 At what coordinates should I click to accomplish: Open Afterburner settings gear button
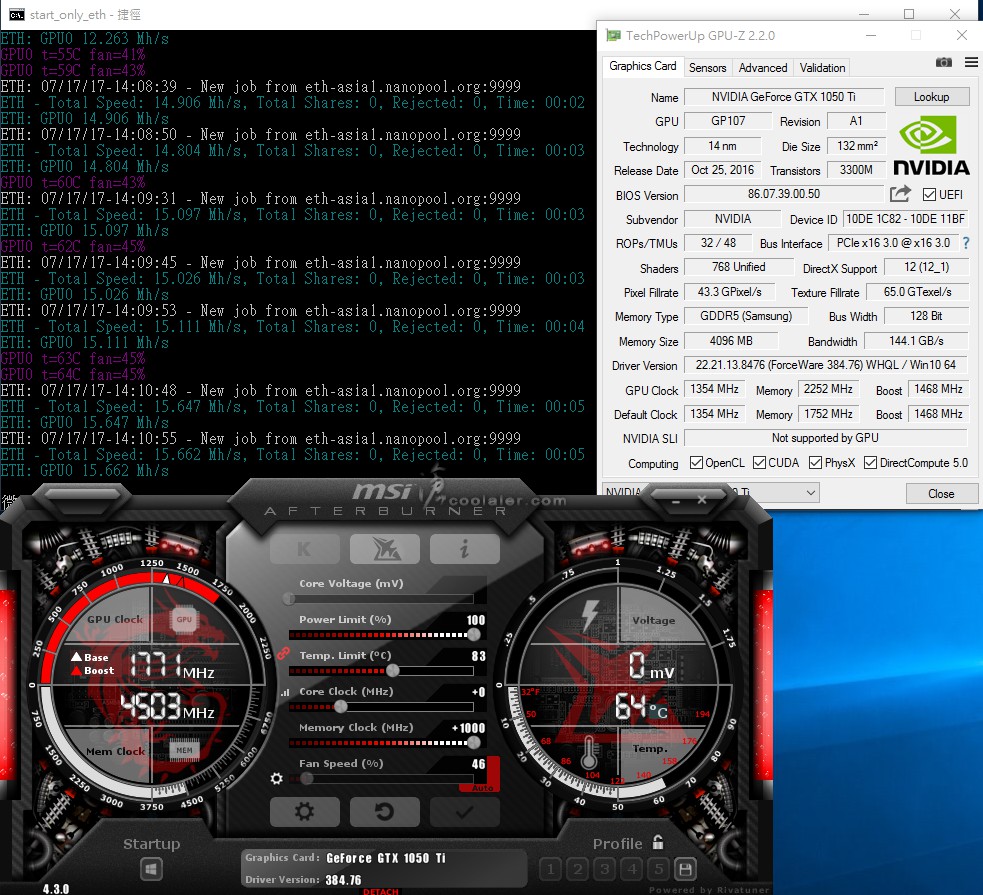coord(305,812)
